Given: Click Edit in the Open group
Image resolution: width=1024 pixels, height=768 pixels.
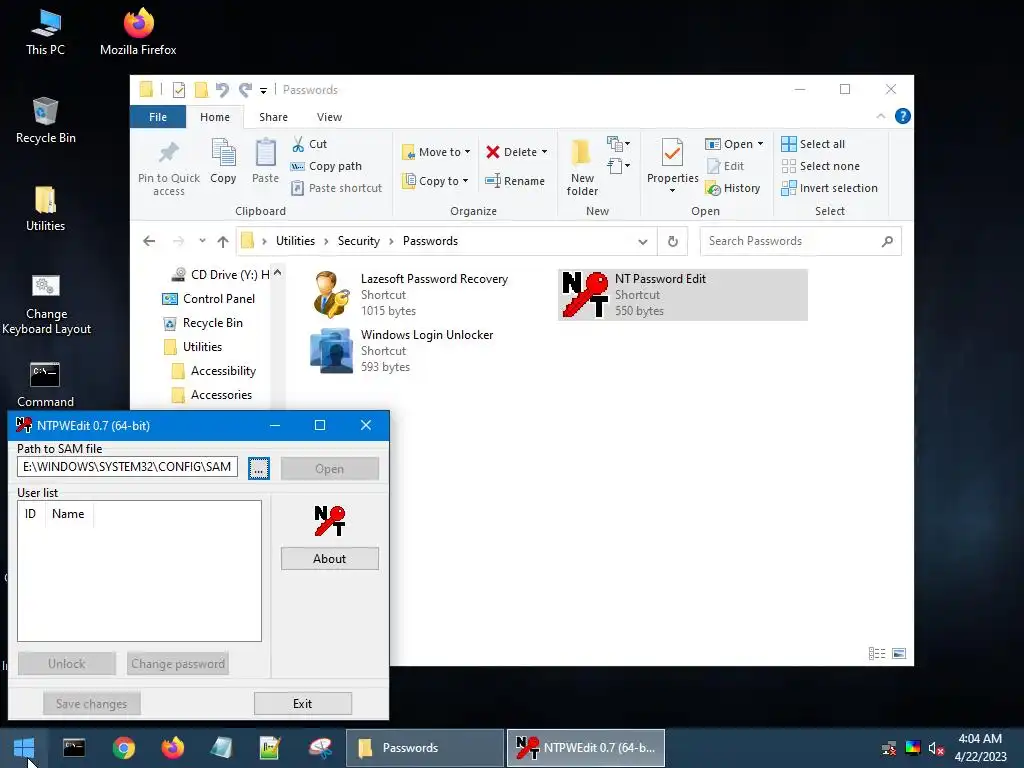Looking at the screenshot, I should 726,166.
